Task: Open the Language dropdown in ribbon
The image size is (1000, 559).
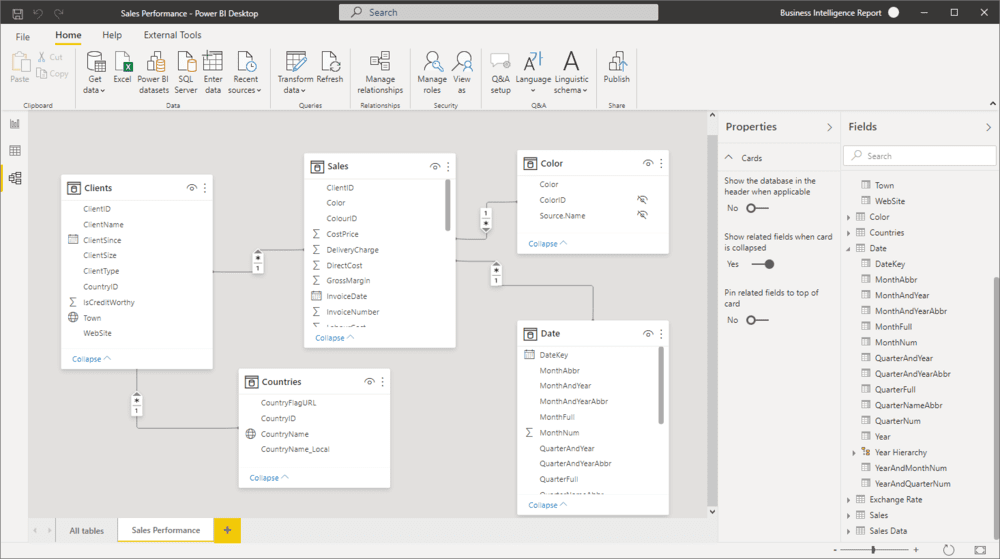Action: click(x=533, y=73)
